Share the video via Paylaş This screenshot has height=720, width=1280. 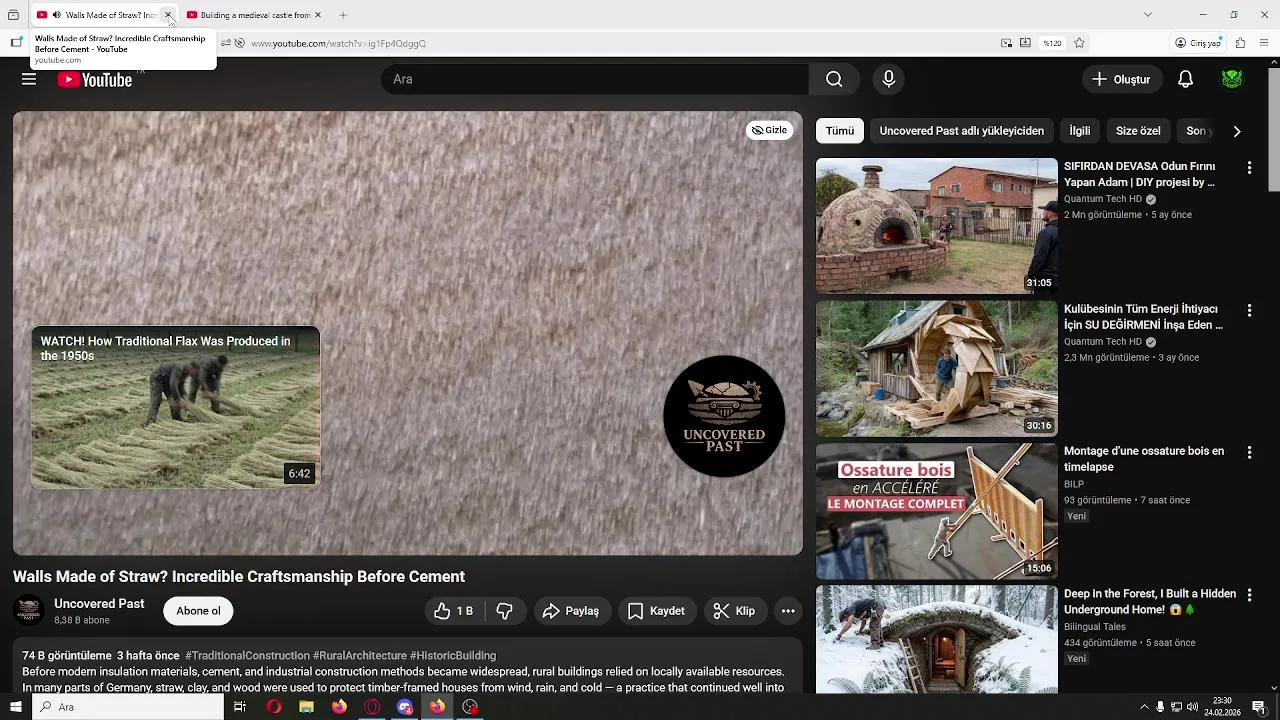coord(571,611)
